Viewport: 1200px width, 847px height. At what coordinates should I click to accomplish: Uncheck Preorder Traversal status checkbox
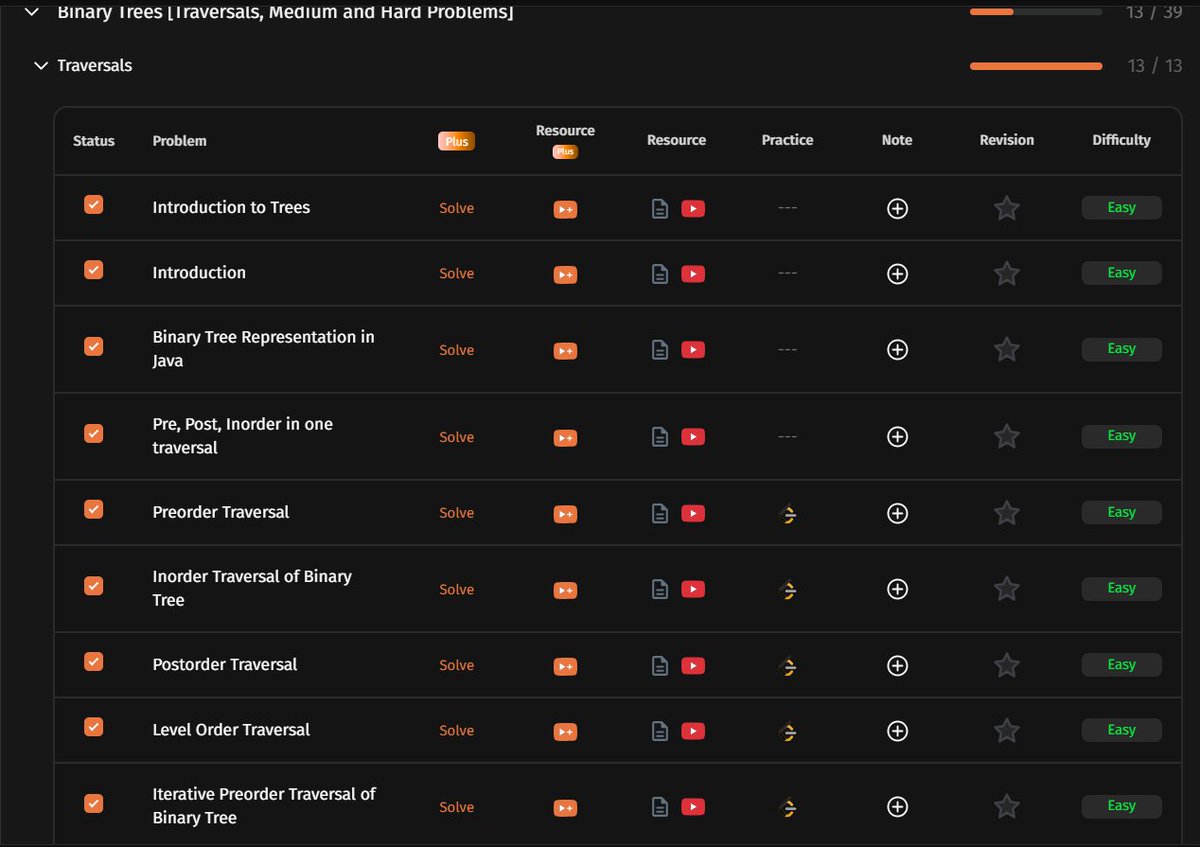93,509
